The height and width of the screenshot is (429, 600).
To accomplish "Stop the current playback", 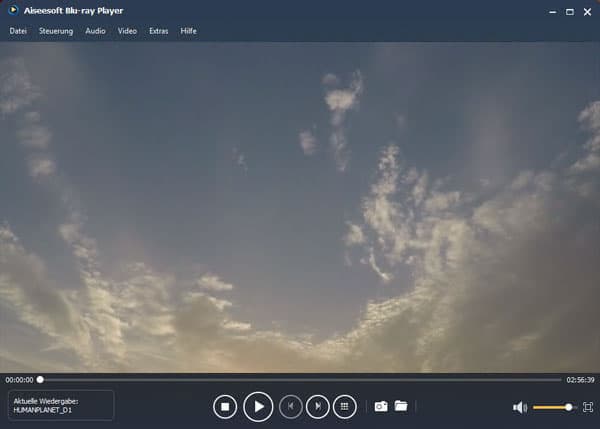I will 225,406.
